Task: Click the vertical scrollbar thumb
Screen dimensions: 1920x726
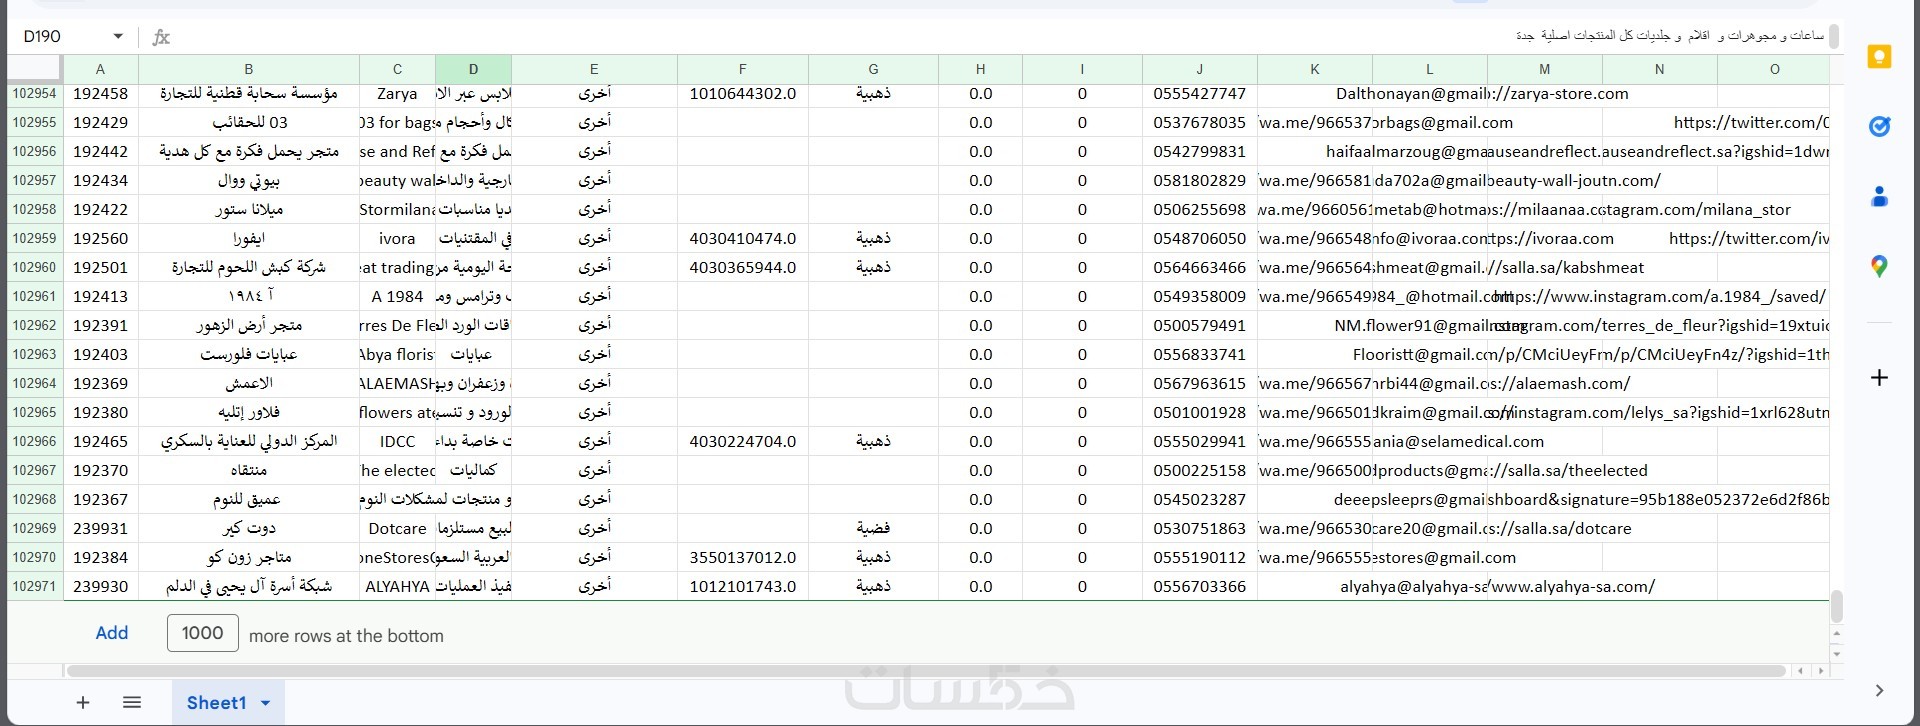Action: pos(1836,606)
